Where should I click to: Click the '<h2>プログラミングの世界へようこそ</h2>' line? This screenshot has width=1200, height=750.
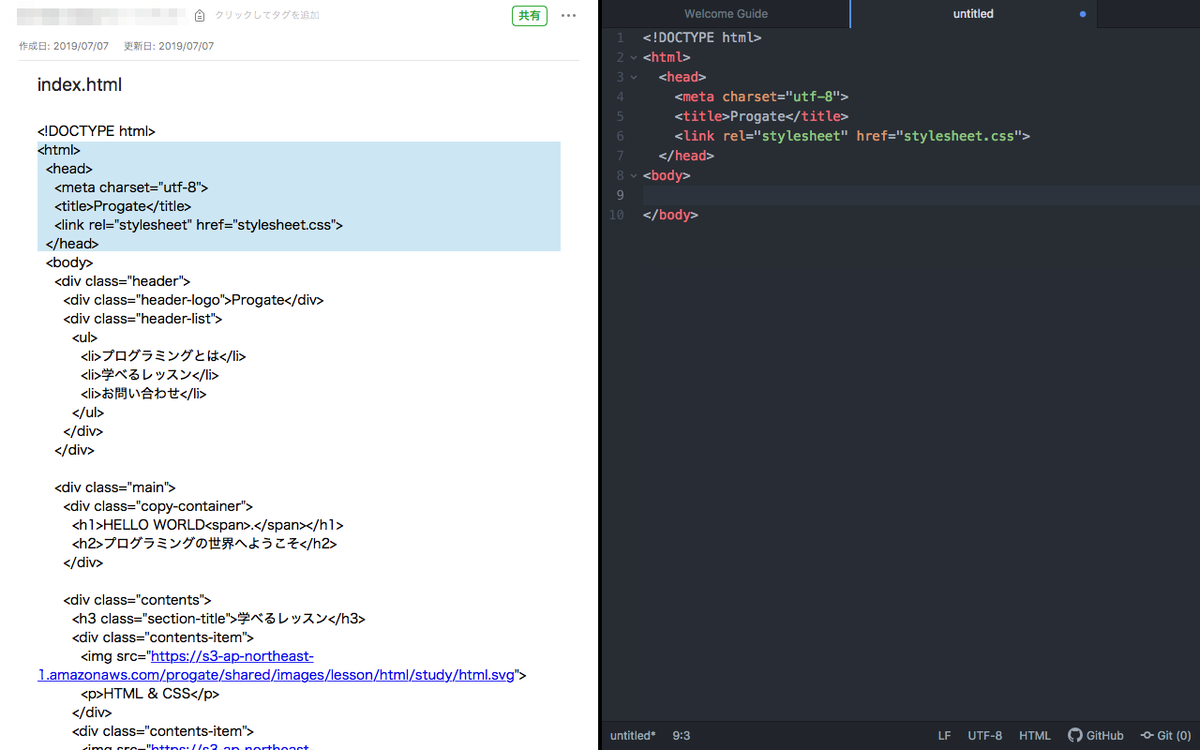pyautogui.click(x=205, y=544)
